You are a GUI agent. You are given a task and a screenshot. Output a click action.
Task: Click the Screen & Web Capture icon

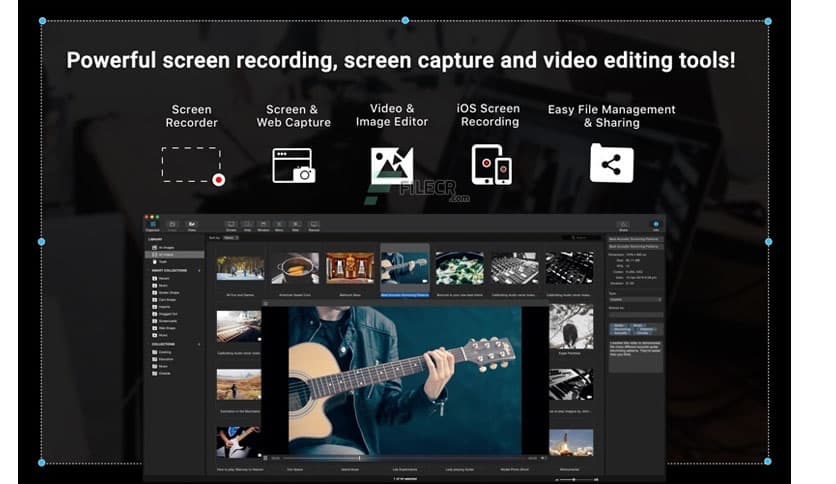[x=293, y=165]
